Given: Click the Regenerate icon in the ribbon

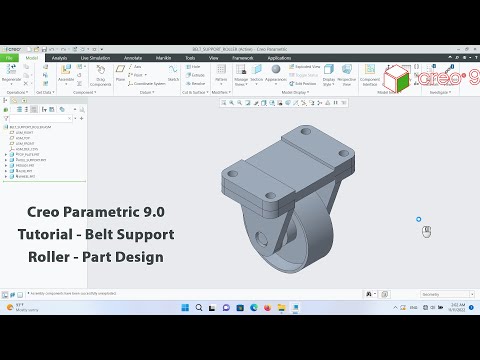Looking at the screenshot, I should [11, 70].
